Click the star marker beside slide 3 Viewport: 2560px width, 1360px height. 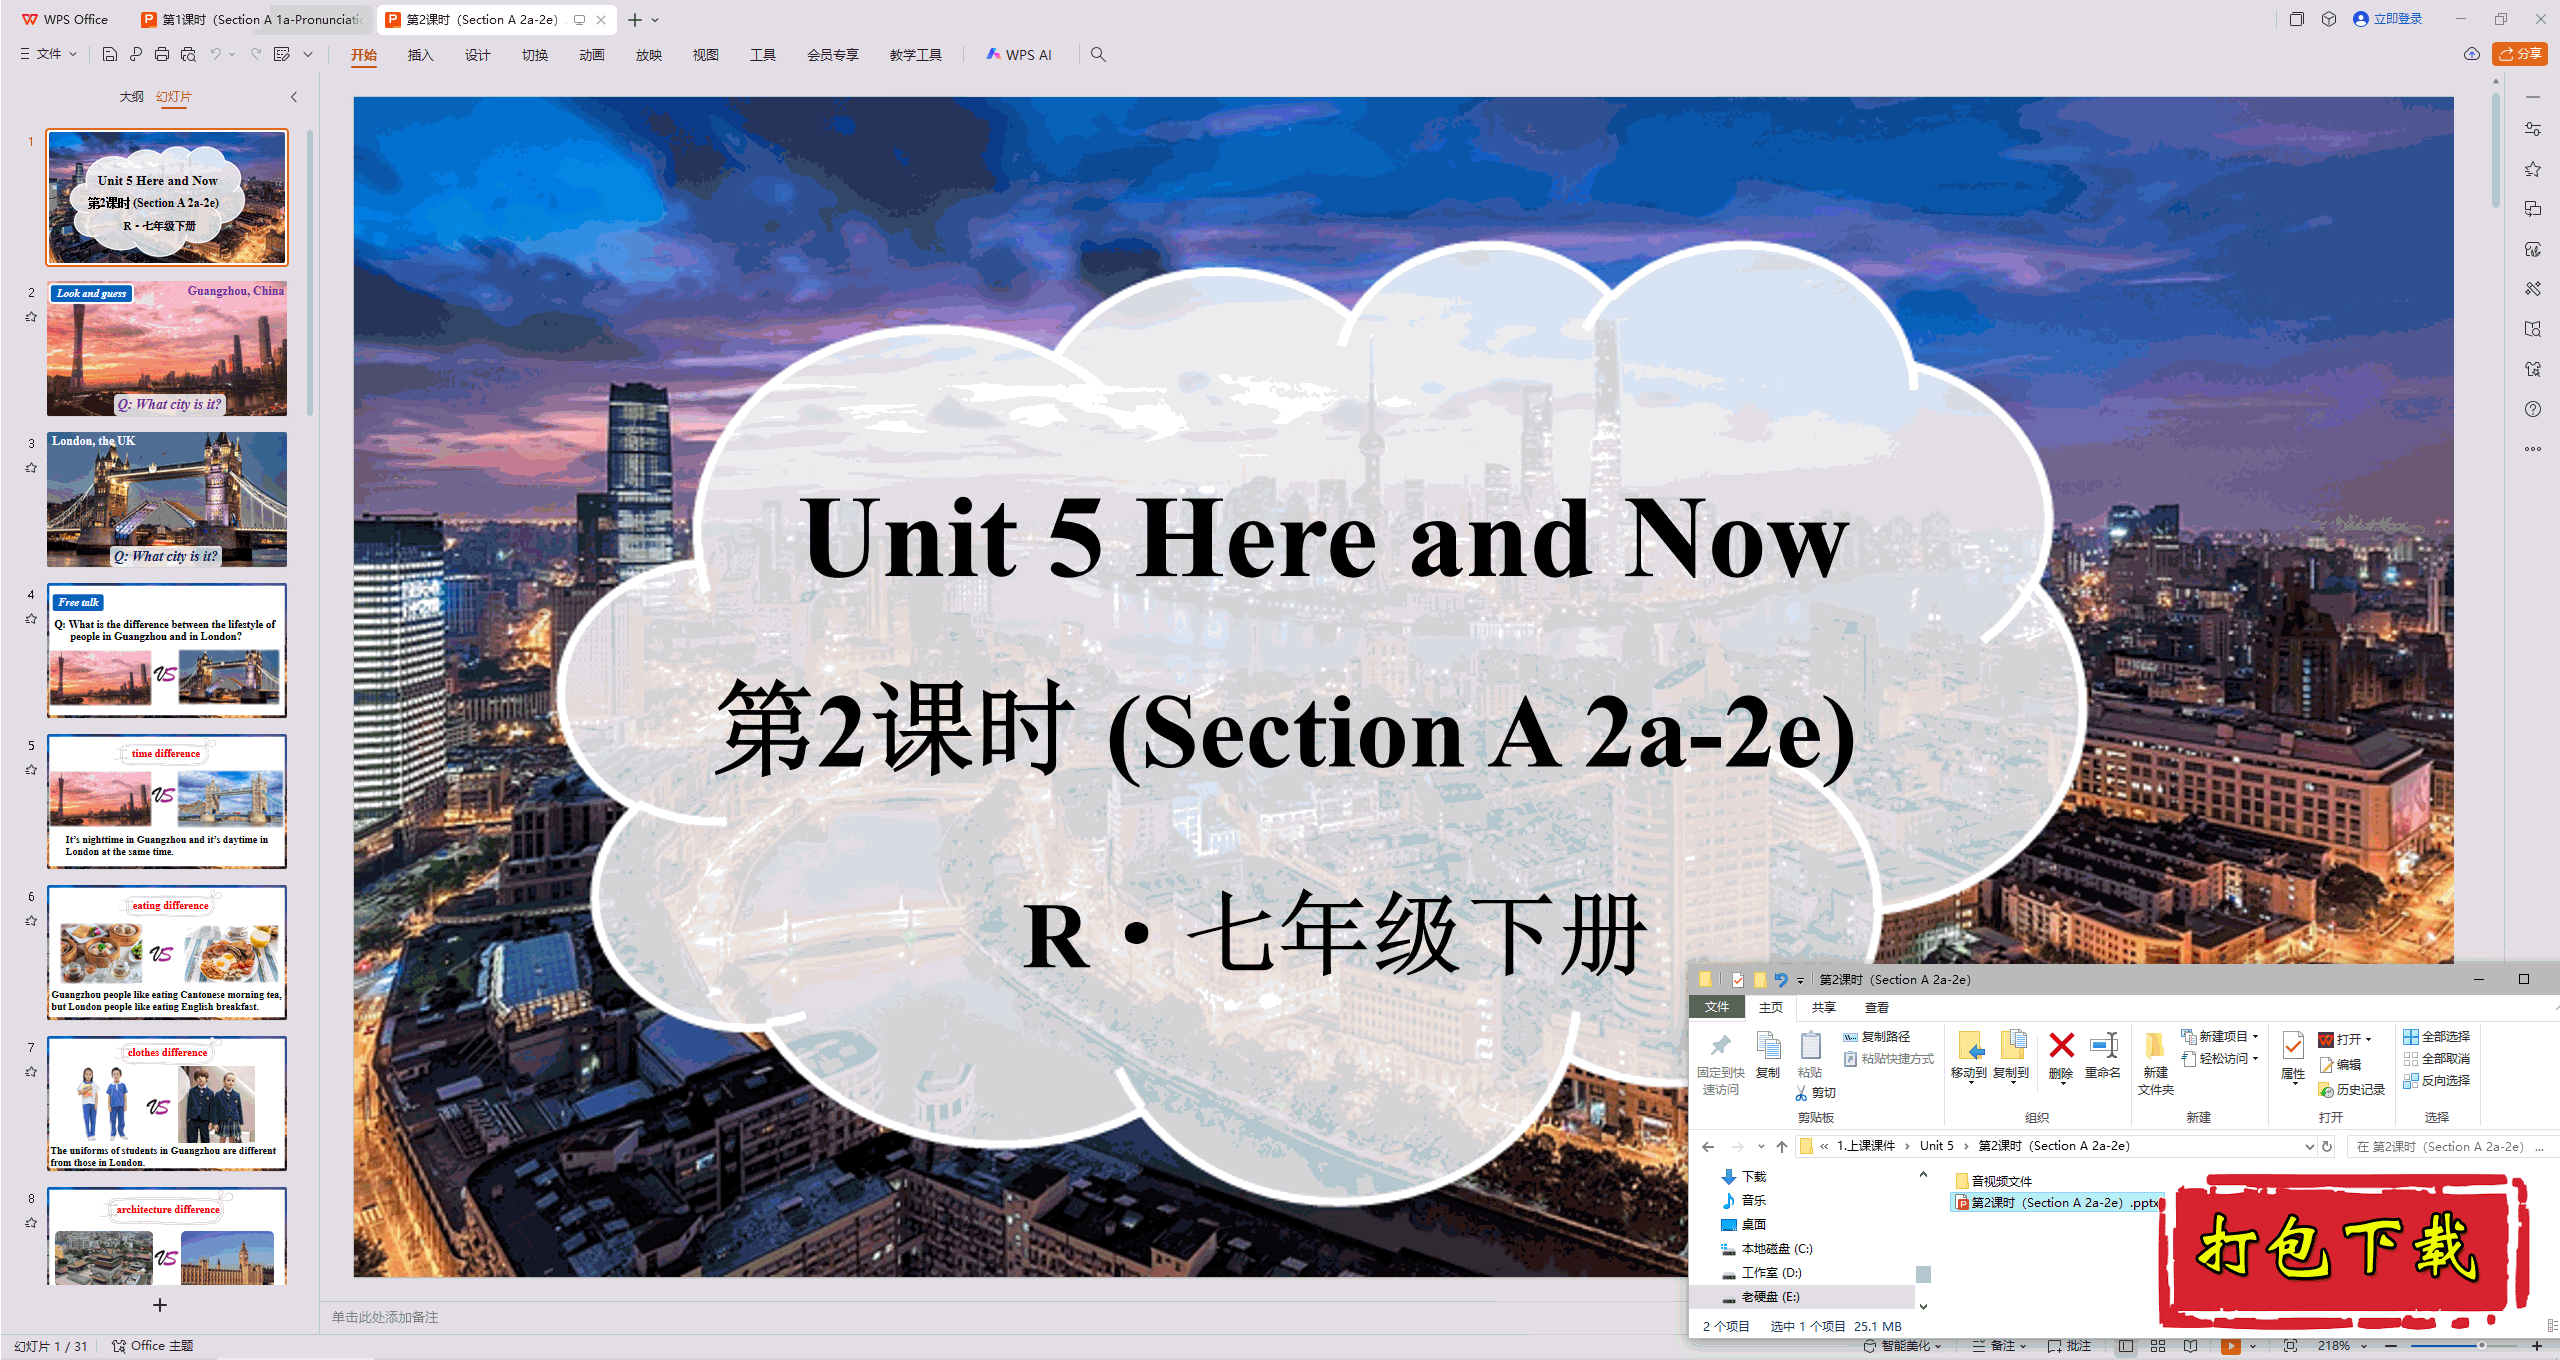[31, 468]
